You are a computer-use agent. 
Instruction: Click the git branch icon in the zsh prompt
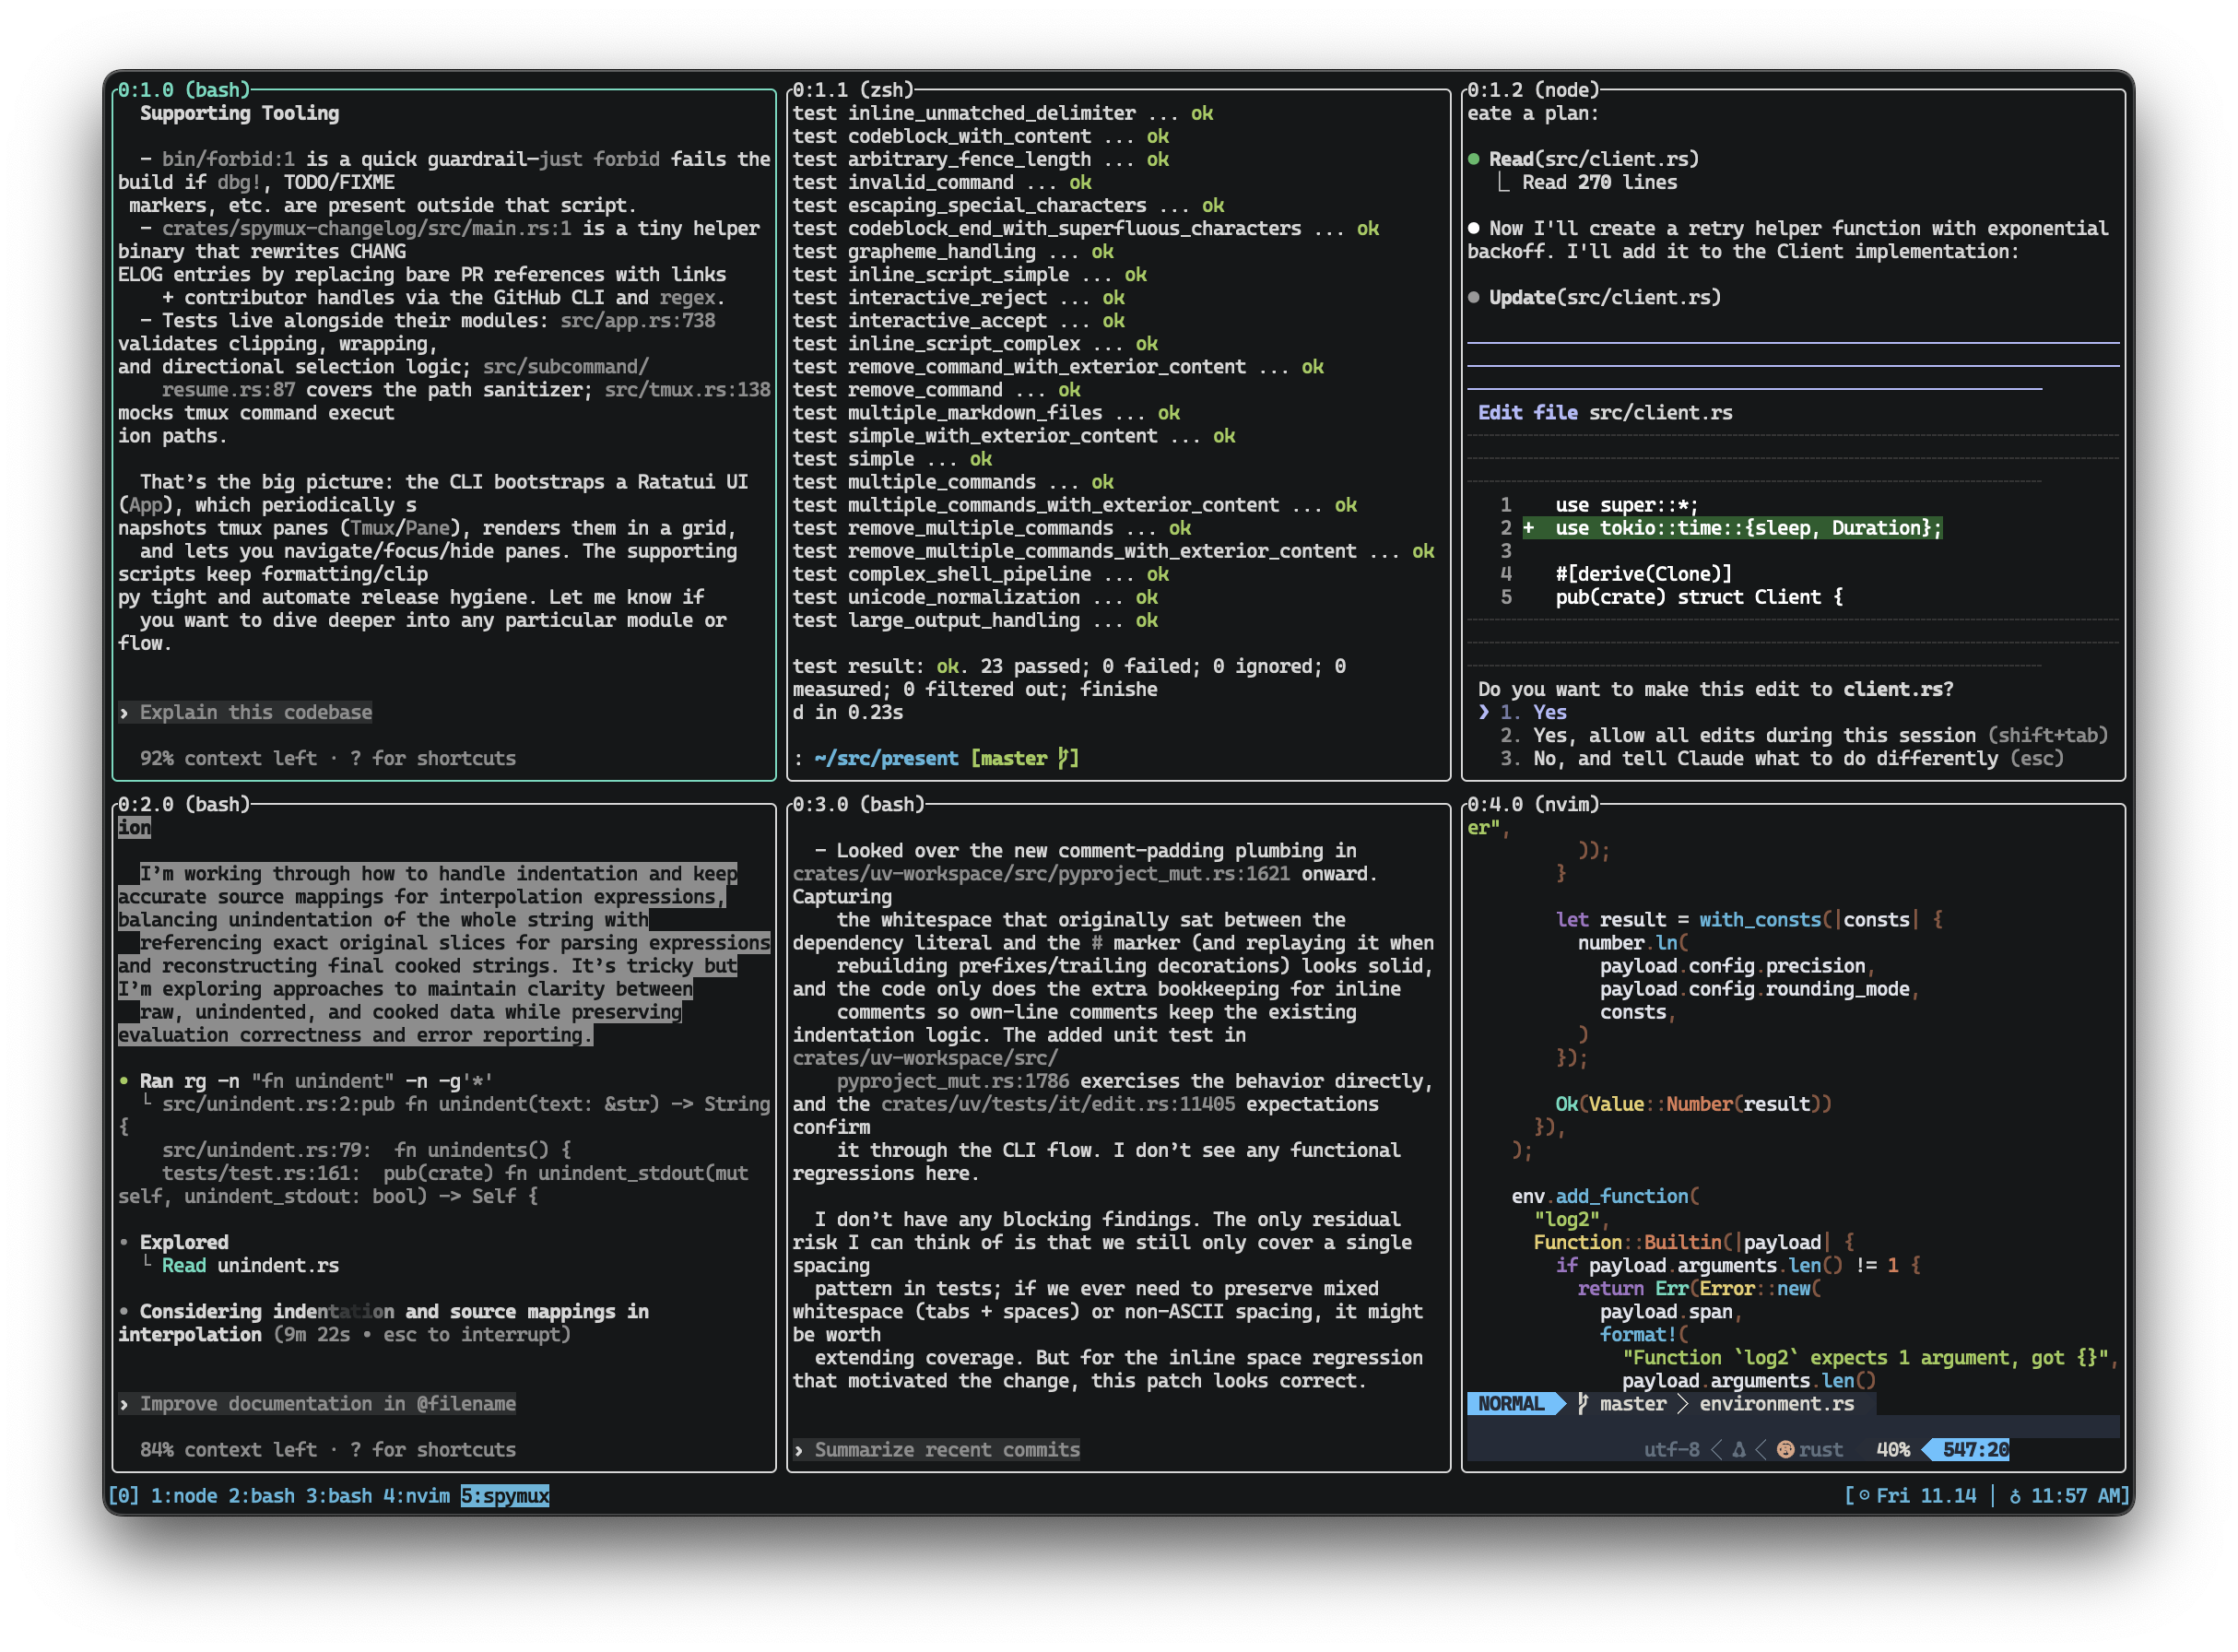tap(1063, 758)
